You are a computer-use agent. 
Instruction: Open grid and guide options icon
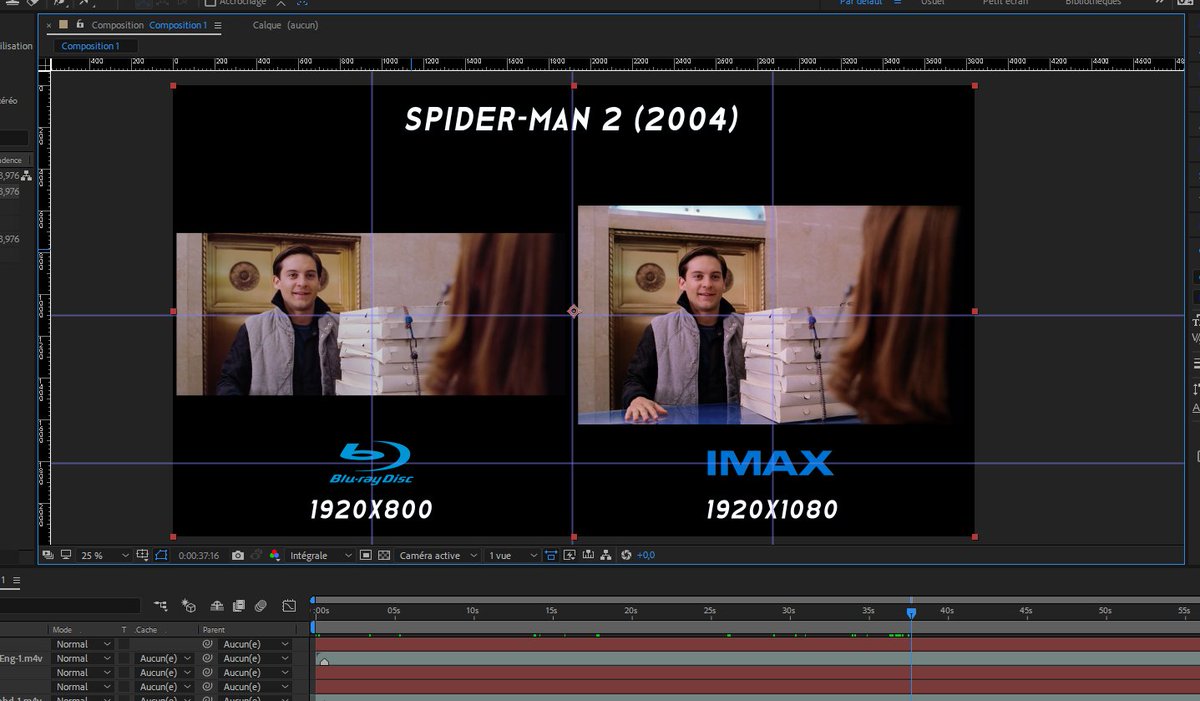[x=142, y=555]
